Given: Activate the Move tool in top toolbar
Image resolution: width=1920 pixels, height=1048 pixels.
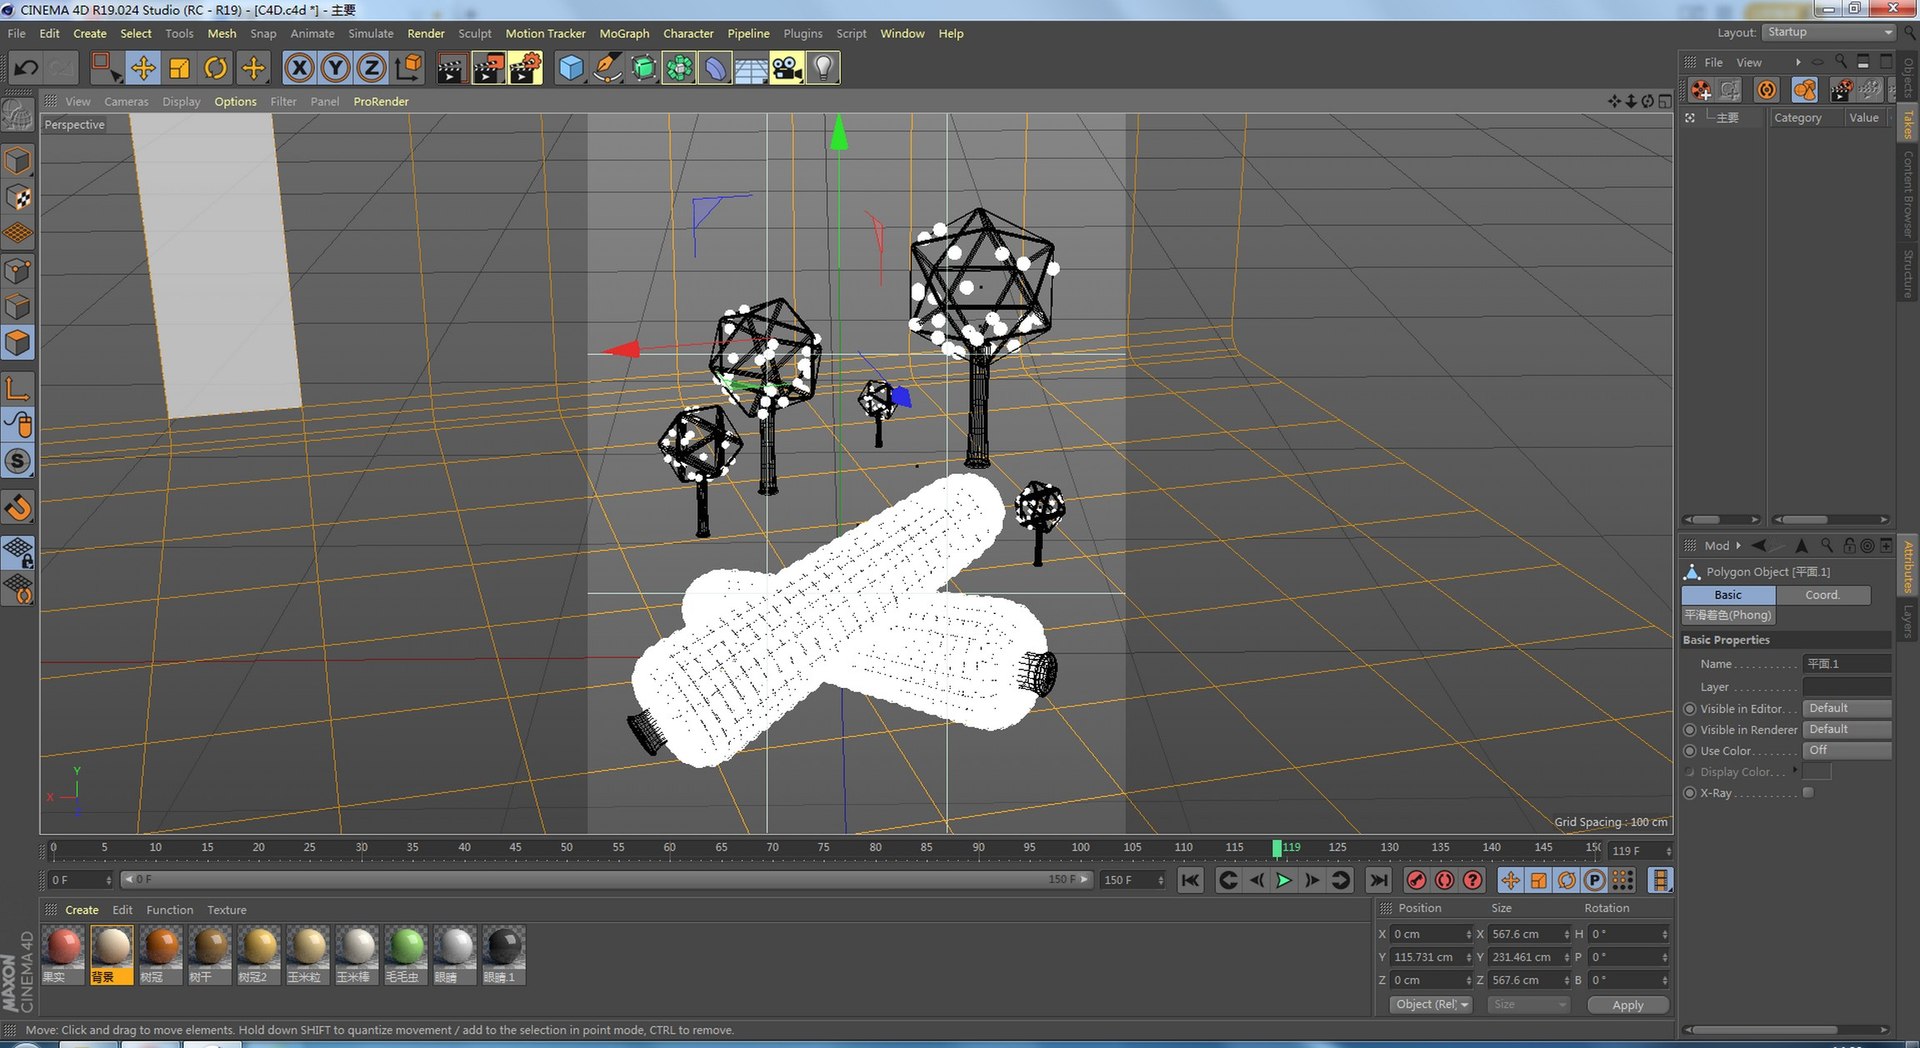Looking at the screenshot, I should tap(143, 68).
